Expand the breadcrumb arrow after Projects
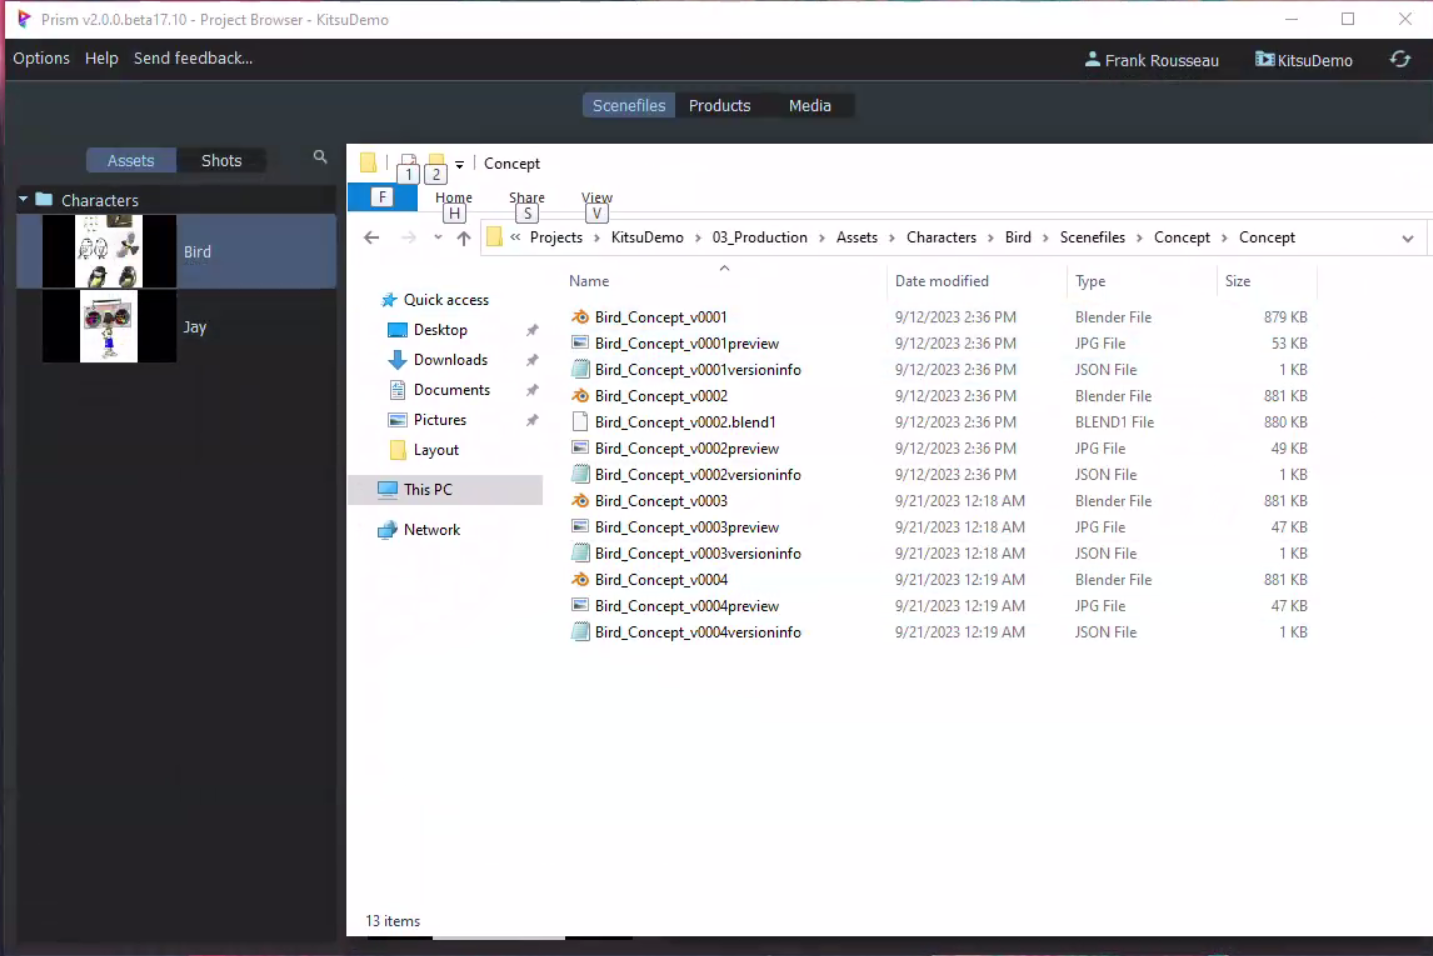This screenshot has height=956, width=1433. tap(597, 238)
